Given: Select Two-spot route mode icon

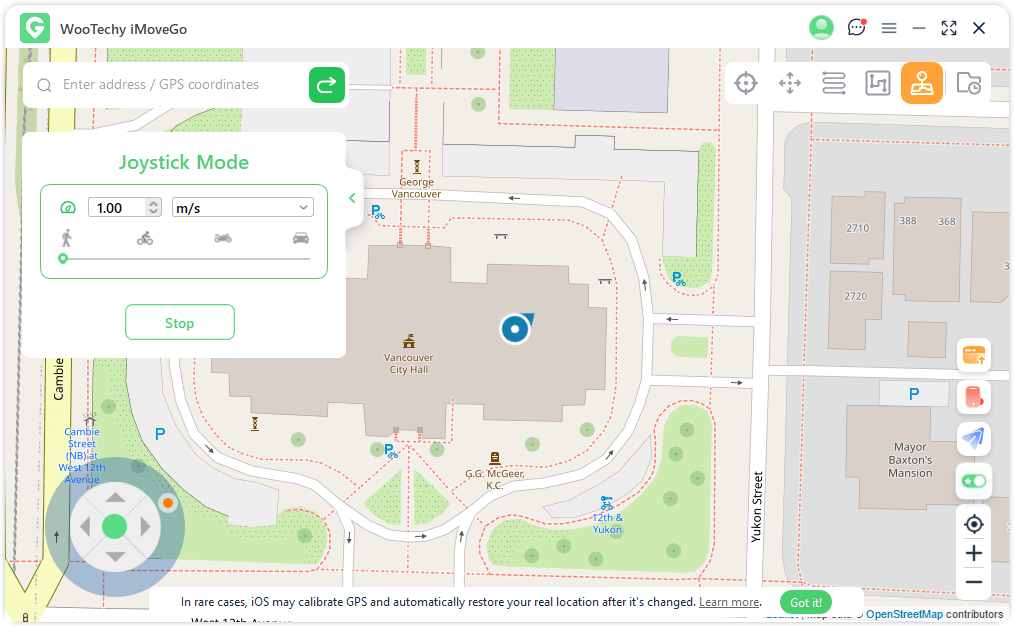Looking at the screenshot, I should pos(834,83).
